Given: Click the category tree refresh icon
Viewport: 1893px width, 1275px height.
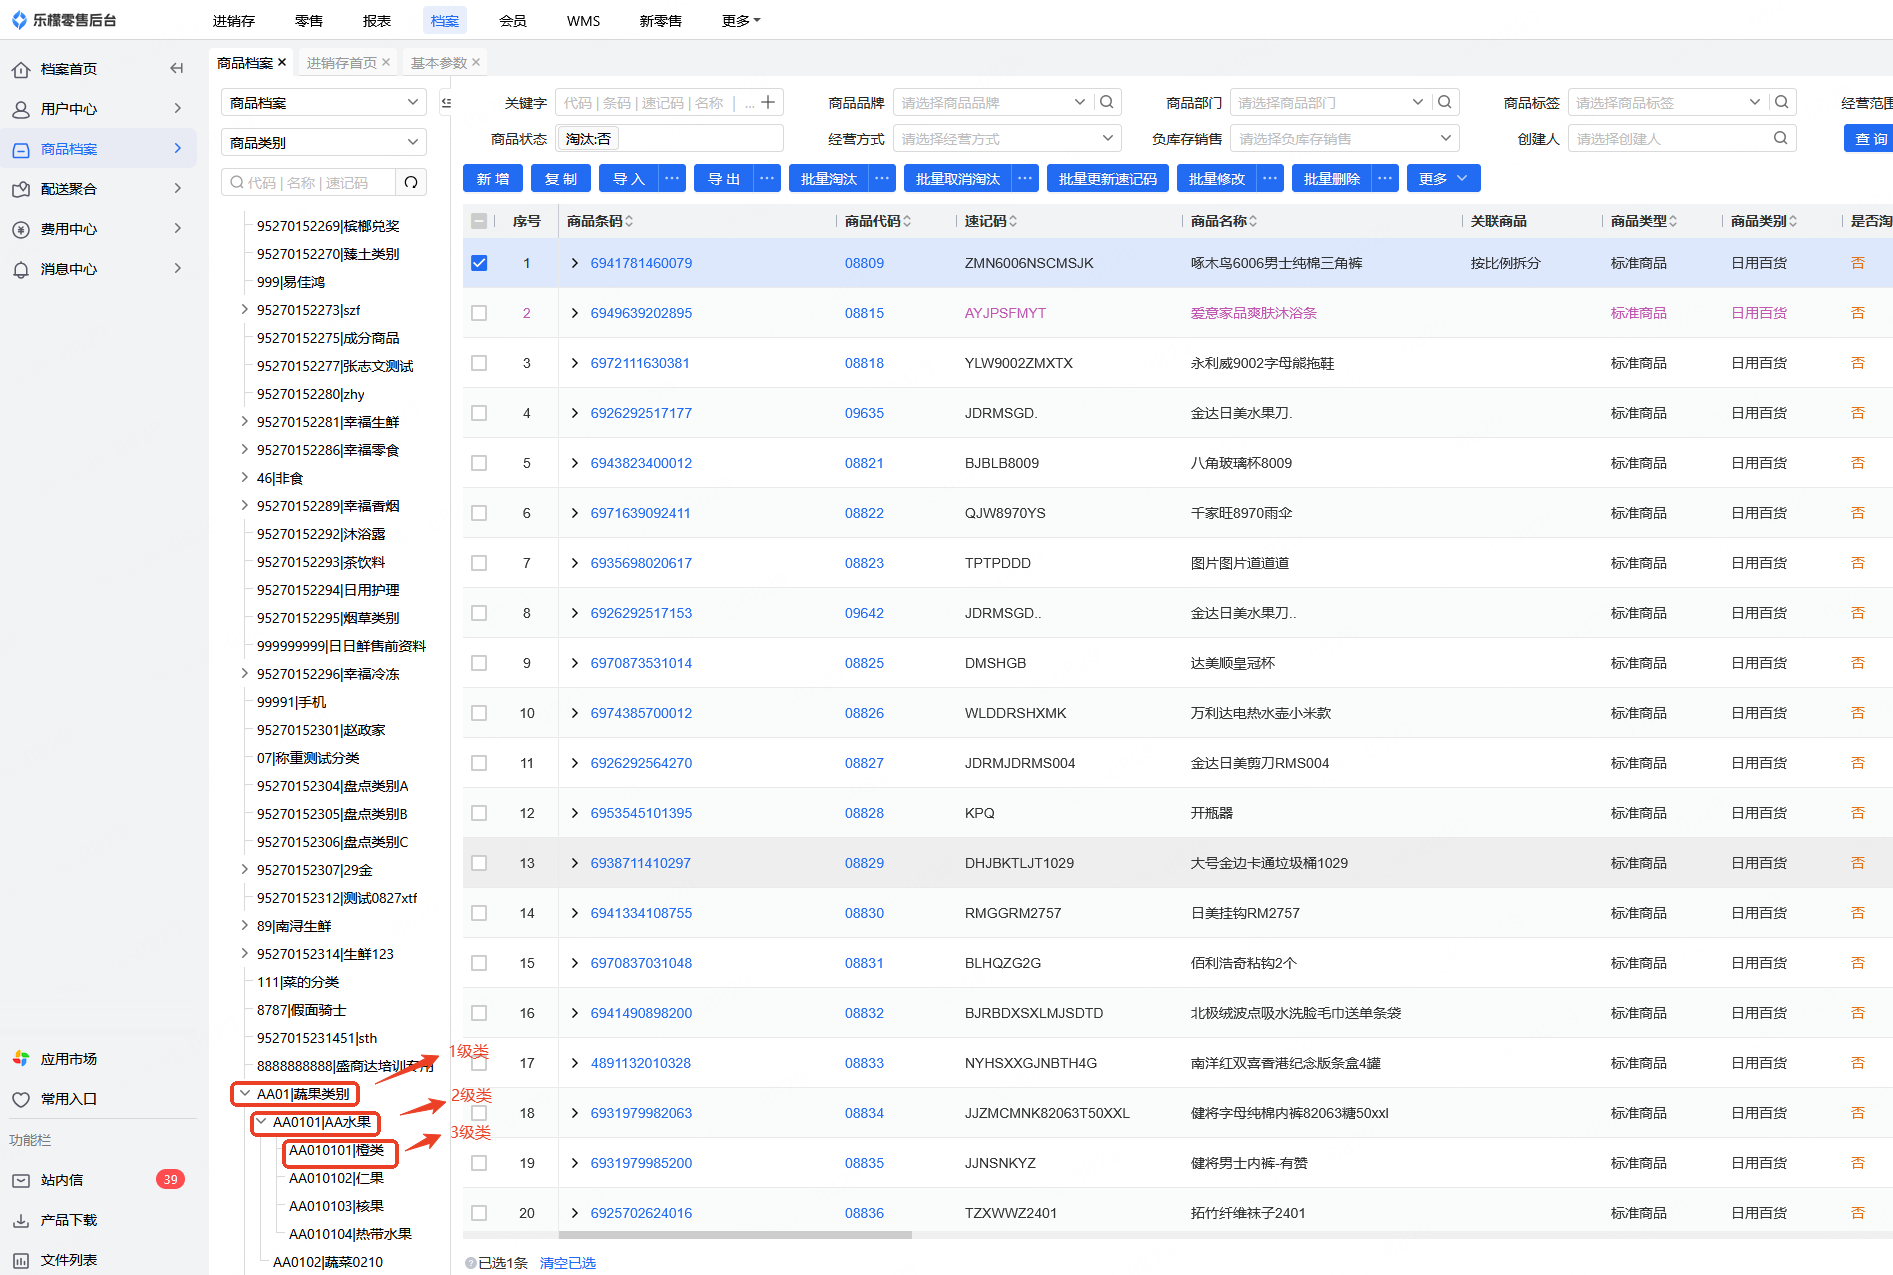Looking at the screenshot, I should coord(410,183).
